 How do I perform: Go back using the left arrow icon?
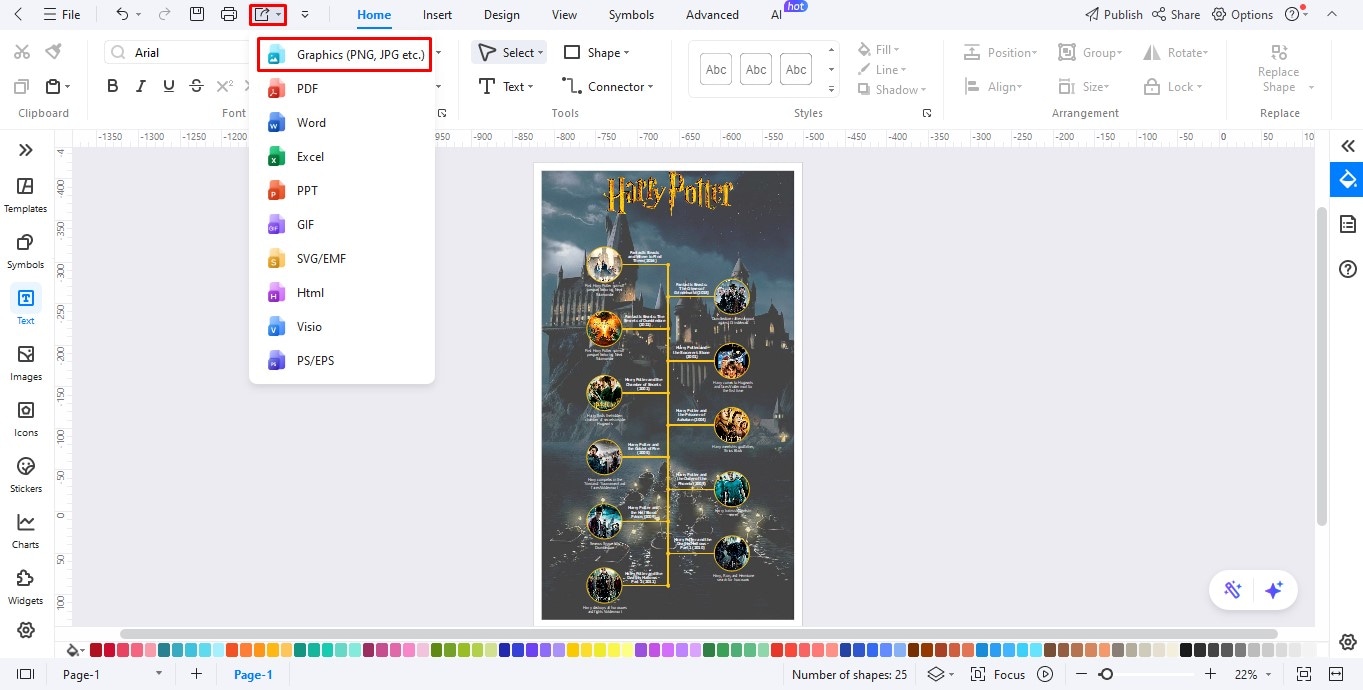click(x=18, y=14)
